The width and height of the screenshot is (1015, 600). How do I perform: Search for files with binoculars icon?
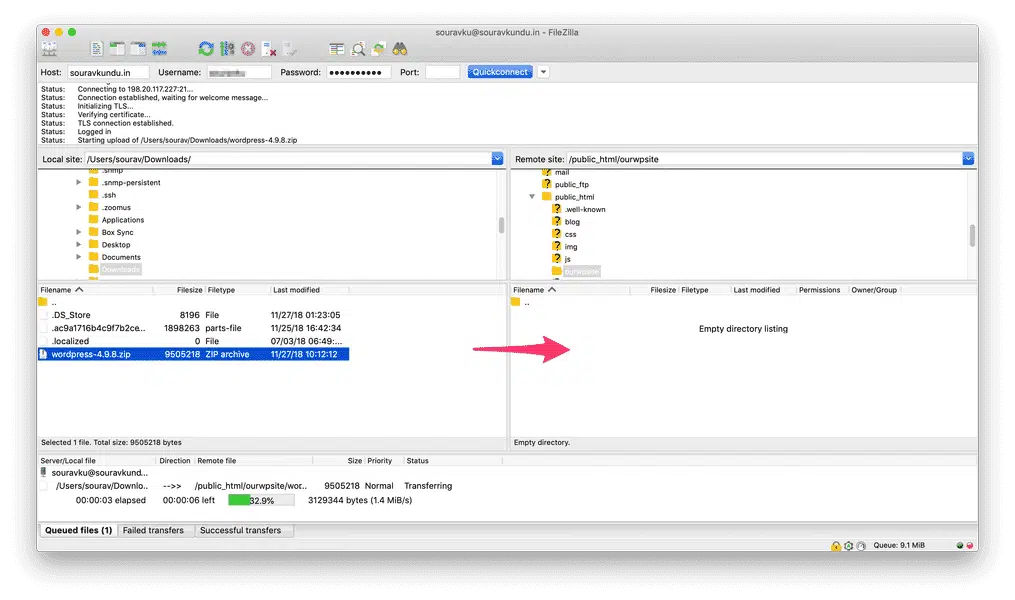[399, 48]
